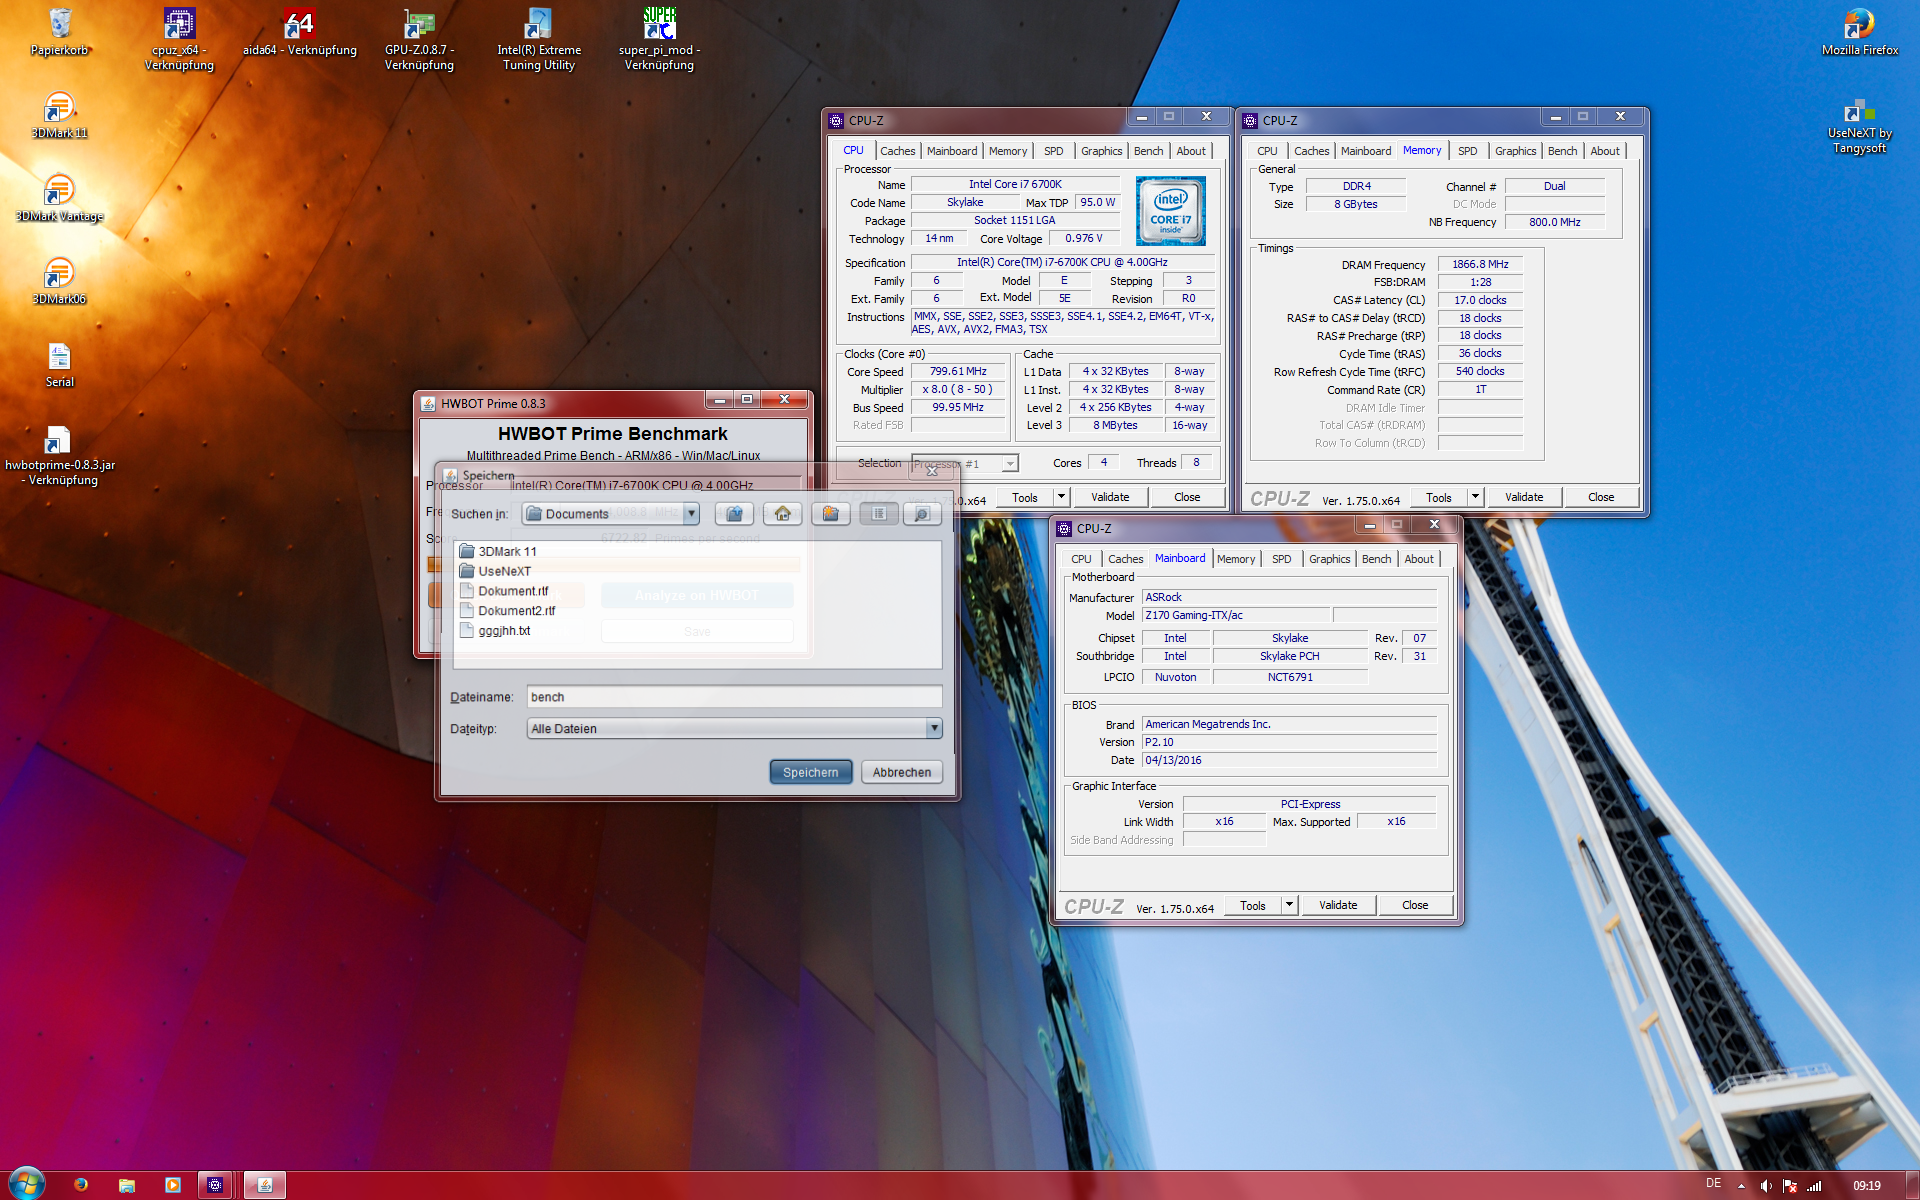Open Bench tab in CPU window
The image size is (1920, 1200).
coord(1148,151)
